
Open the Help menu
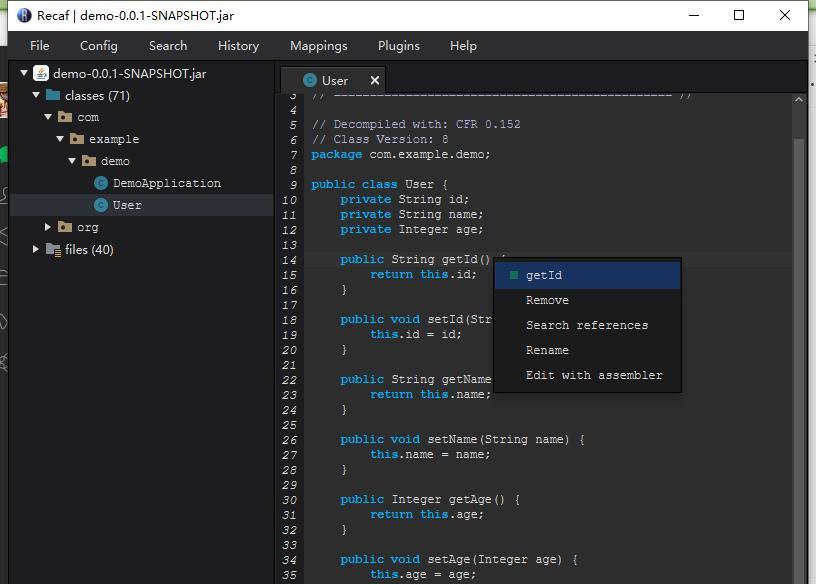coord(463,46)
